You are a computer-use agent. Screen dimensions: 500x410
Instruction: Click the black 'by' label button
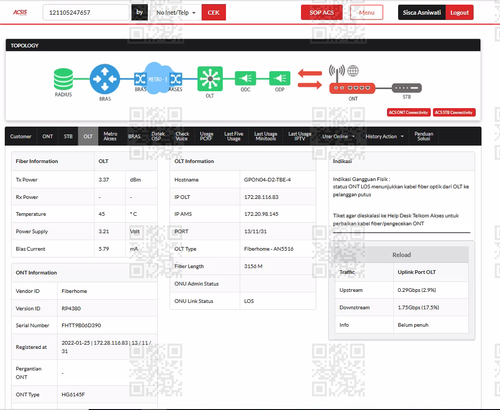pyautogui.click(x=139, y=12)
